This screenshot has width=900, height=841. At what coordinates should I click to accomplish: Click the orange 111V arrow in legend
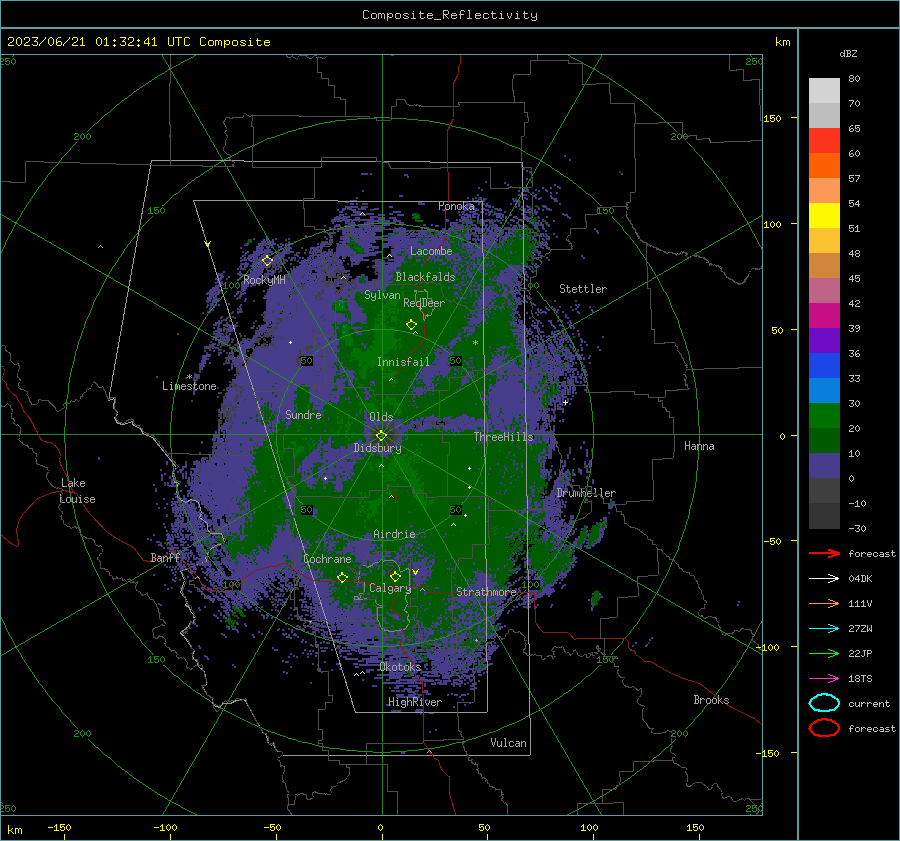824,603
